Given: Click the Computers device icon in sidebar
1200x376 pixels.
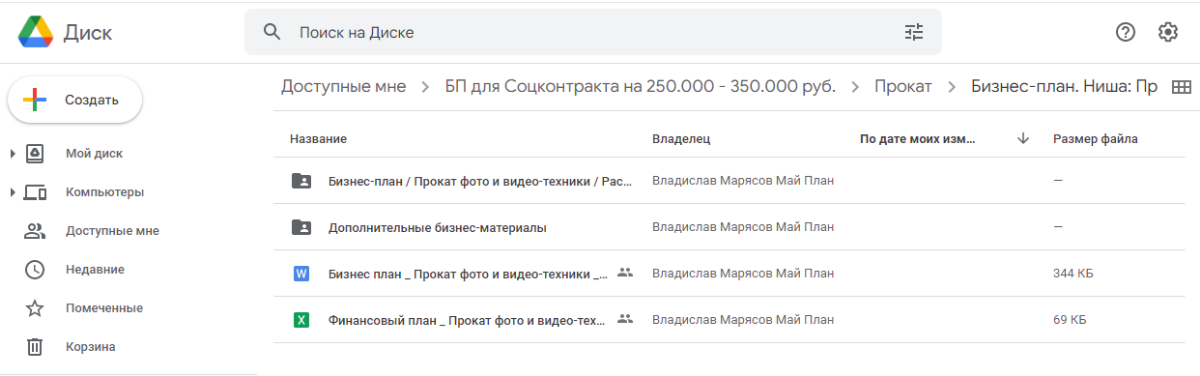Looking at the screenshot, I should click(x=35, y=192).
